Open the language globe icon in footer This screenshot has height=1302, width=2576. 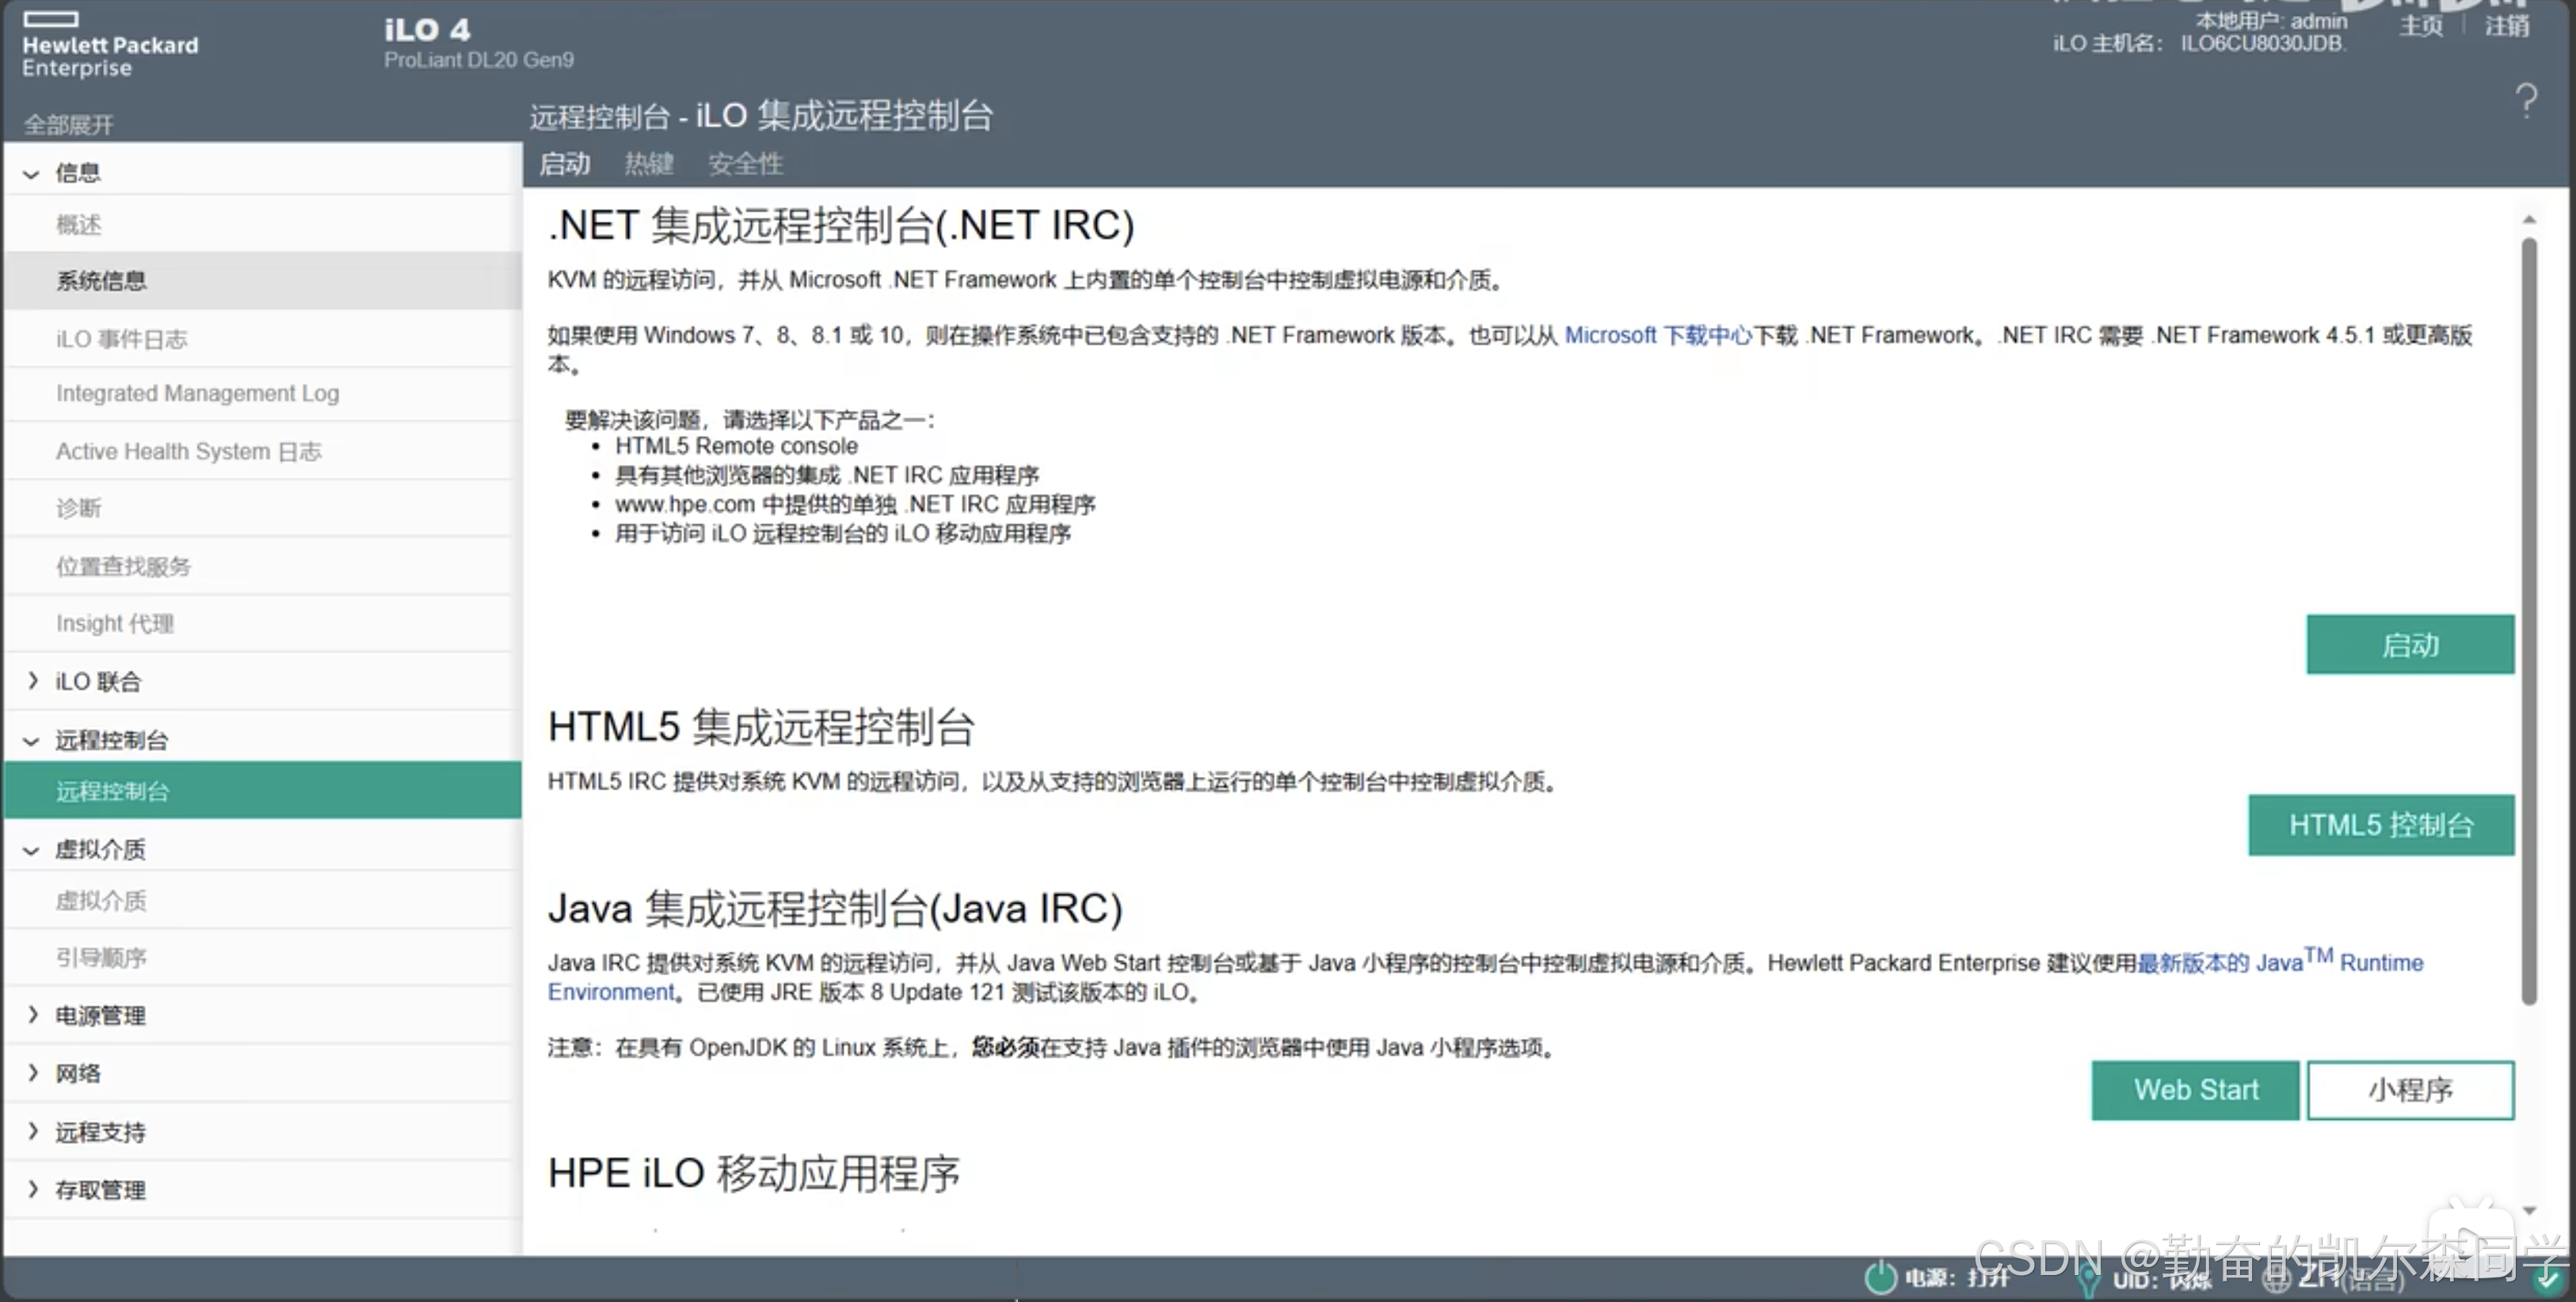click(x=2276, y=1280)
